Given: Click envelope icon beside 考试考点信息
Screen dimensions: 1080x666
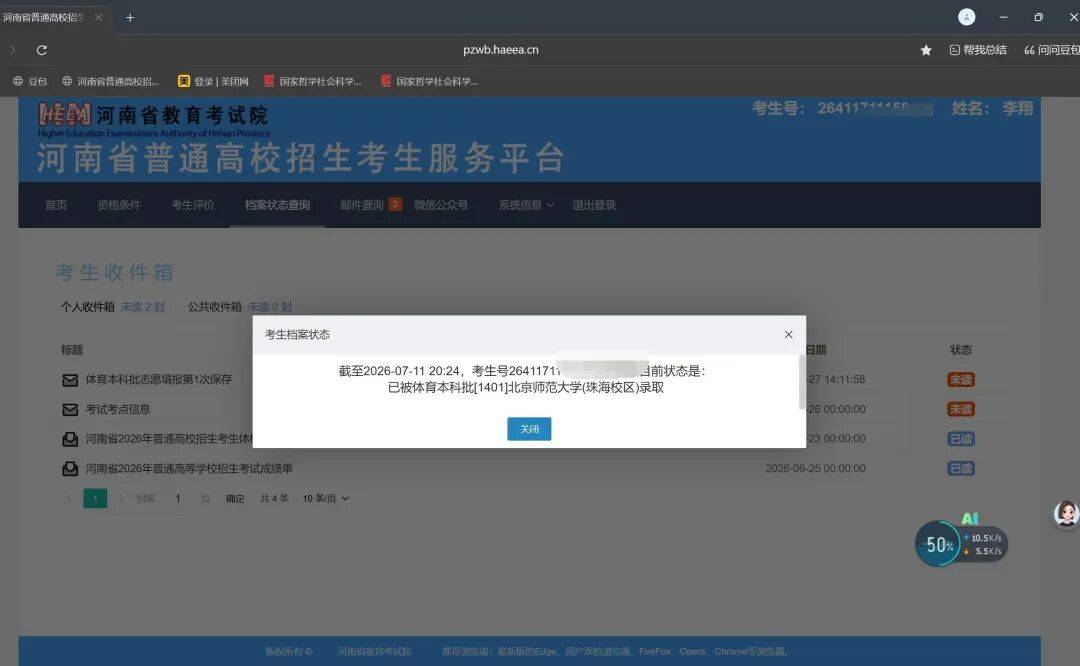Looking at the screenshot, I should pos(70,410).
